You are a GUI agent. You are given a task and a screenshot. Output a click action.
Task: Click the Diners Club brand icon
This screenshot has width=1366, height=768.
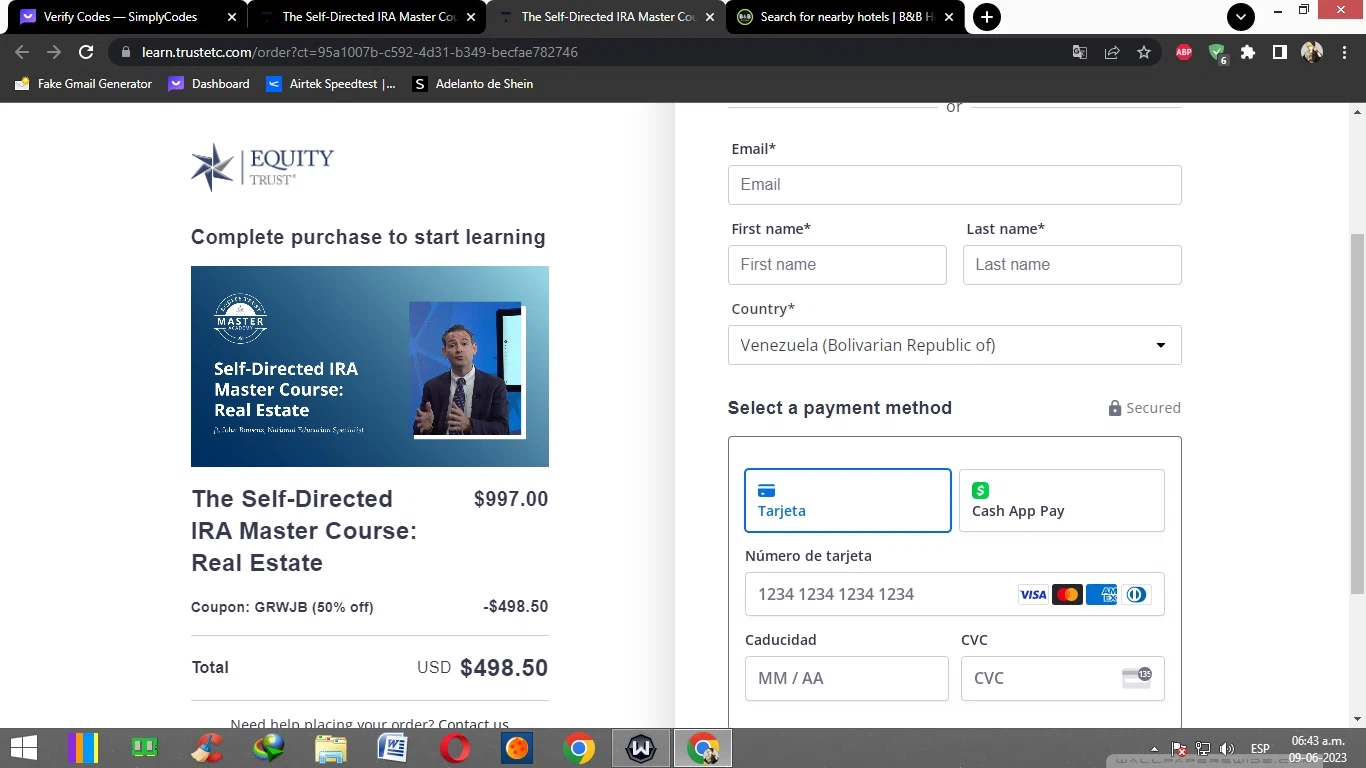pos(1135,595)
